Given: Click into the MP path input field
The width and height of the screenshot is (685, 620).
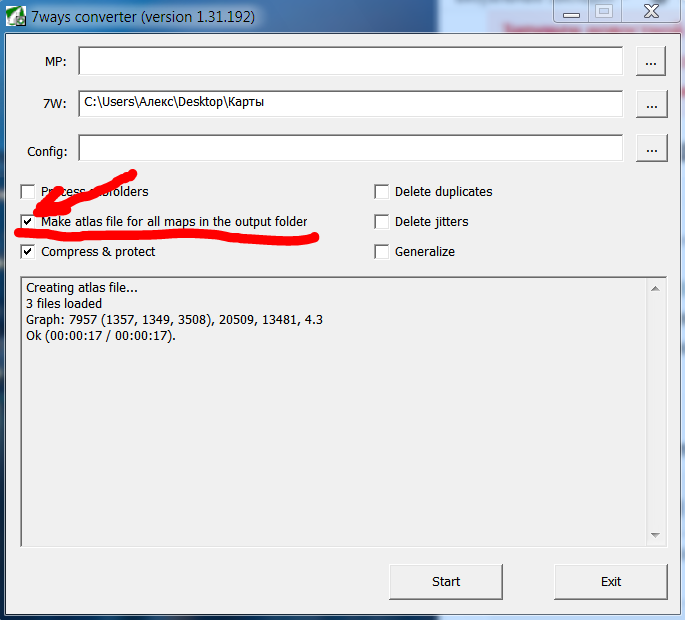Looking at the screenshot, I should click(350, 61).
